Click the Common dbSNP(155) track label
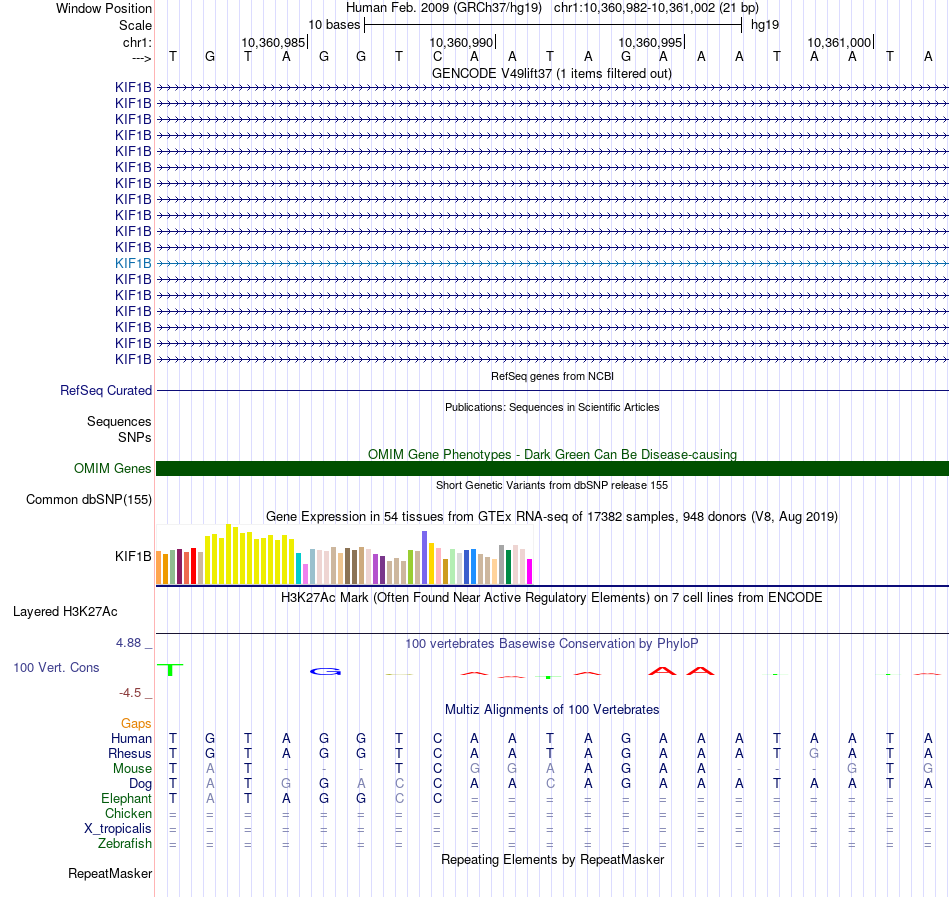 point(89,500)
